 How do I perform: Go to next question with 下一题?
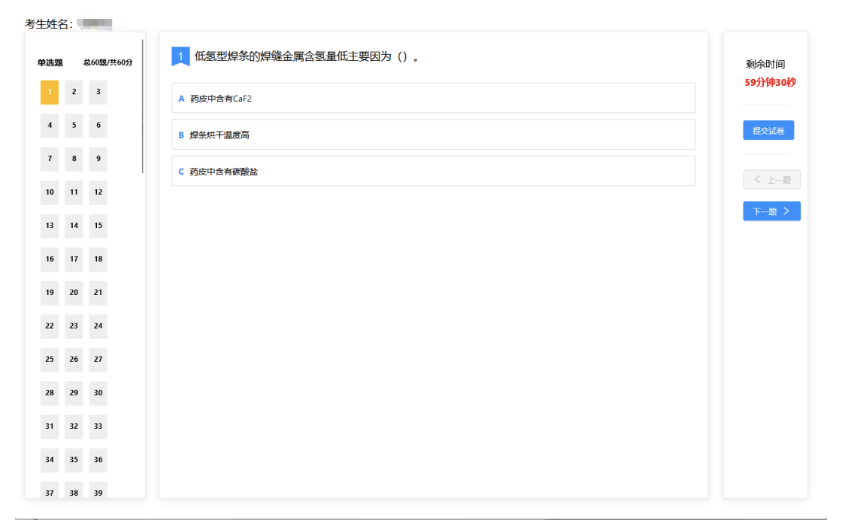[x=771, y=211]
